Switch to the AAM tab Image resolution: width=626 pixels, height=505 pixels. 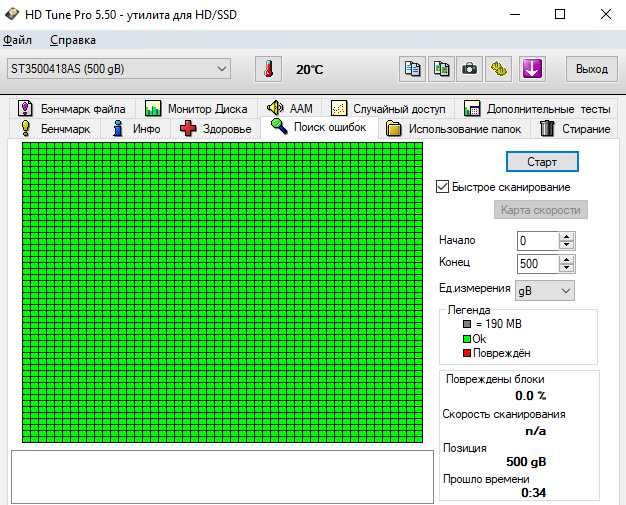pyautogui.click(x=290, y=108)
